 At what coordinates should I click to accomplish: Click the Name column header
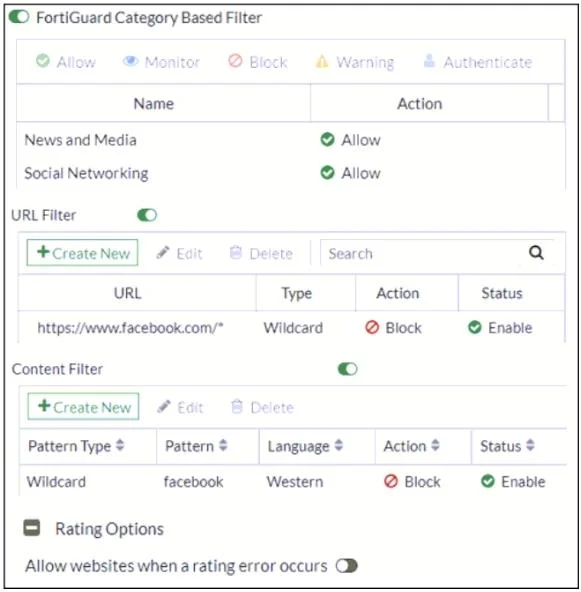[163, 103]
